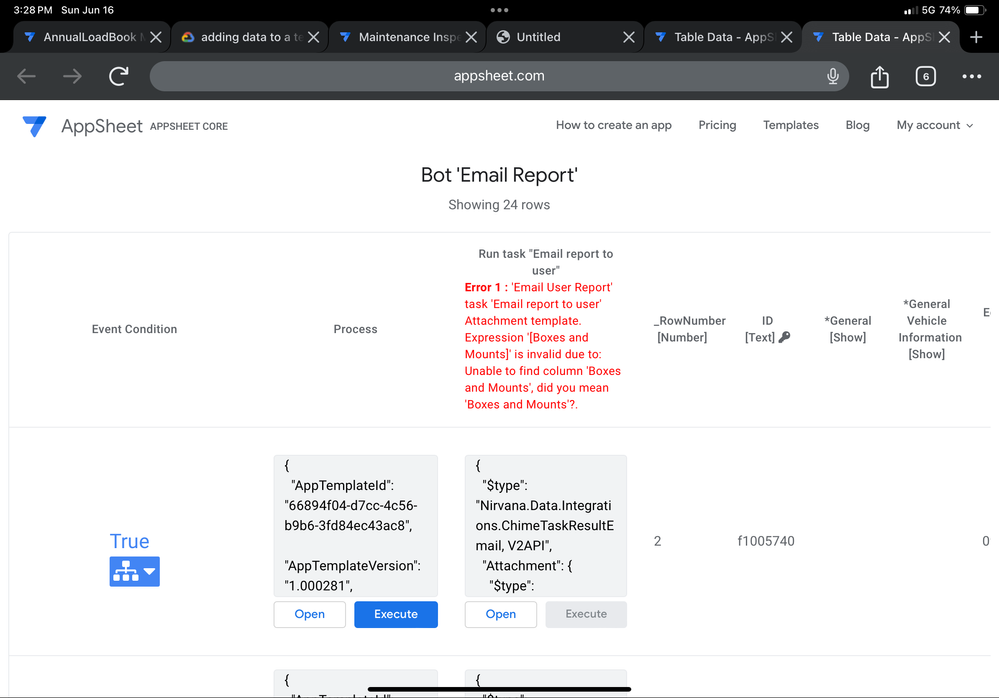999x698 pixels.
Task: Click the "Bot 'Email Report'" heading
Action: point(499,175)
